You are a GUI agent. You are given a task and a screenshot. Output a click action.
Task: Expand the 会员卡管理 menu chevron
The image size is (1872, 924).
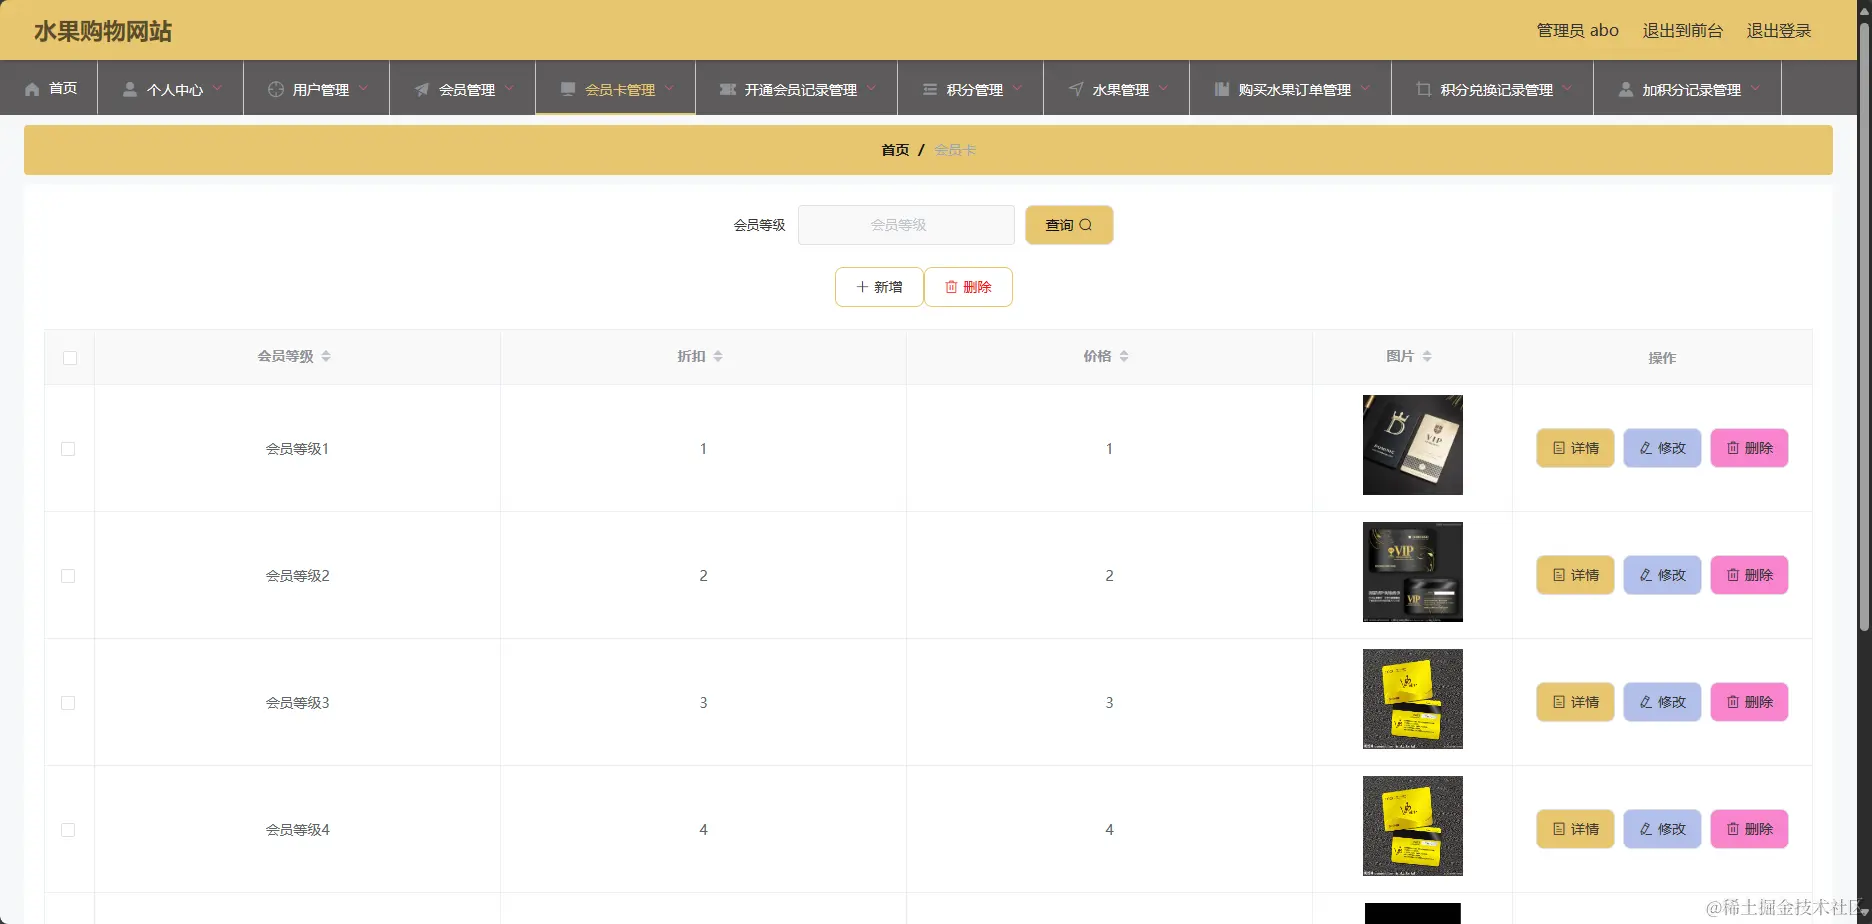point(669,88)
